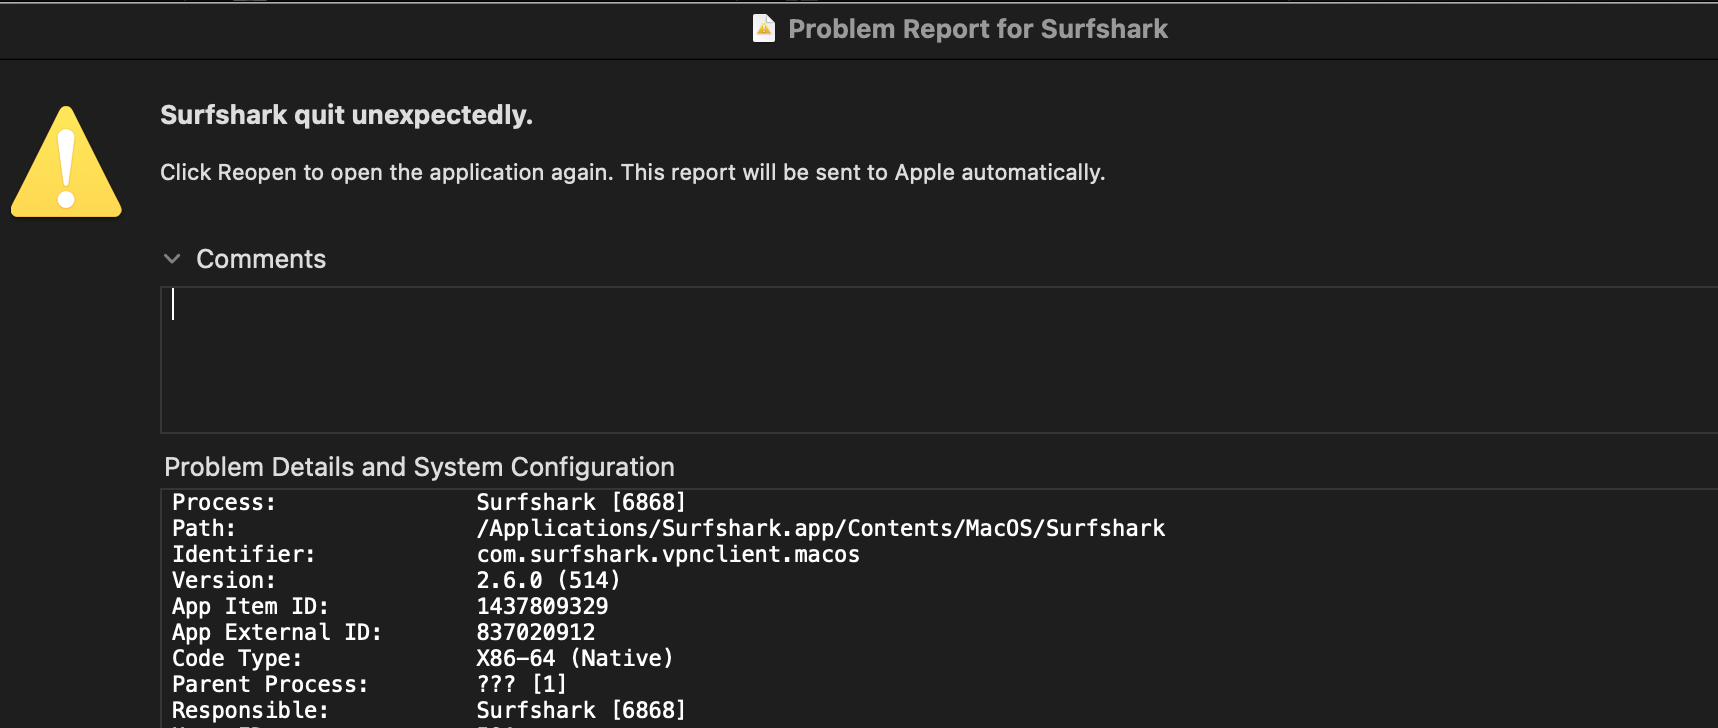Click the "Problem Report for Surfshark" window title
The image size is (1718, 728).
[x=977, y=29]
